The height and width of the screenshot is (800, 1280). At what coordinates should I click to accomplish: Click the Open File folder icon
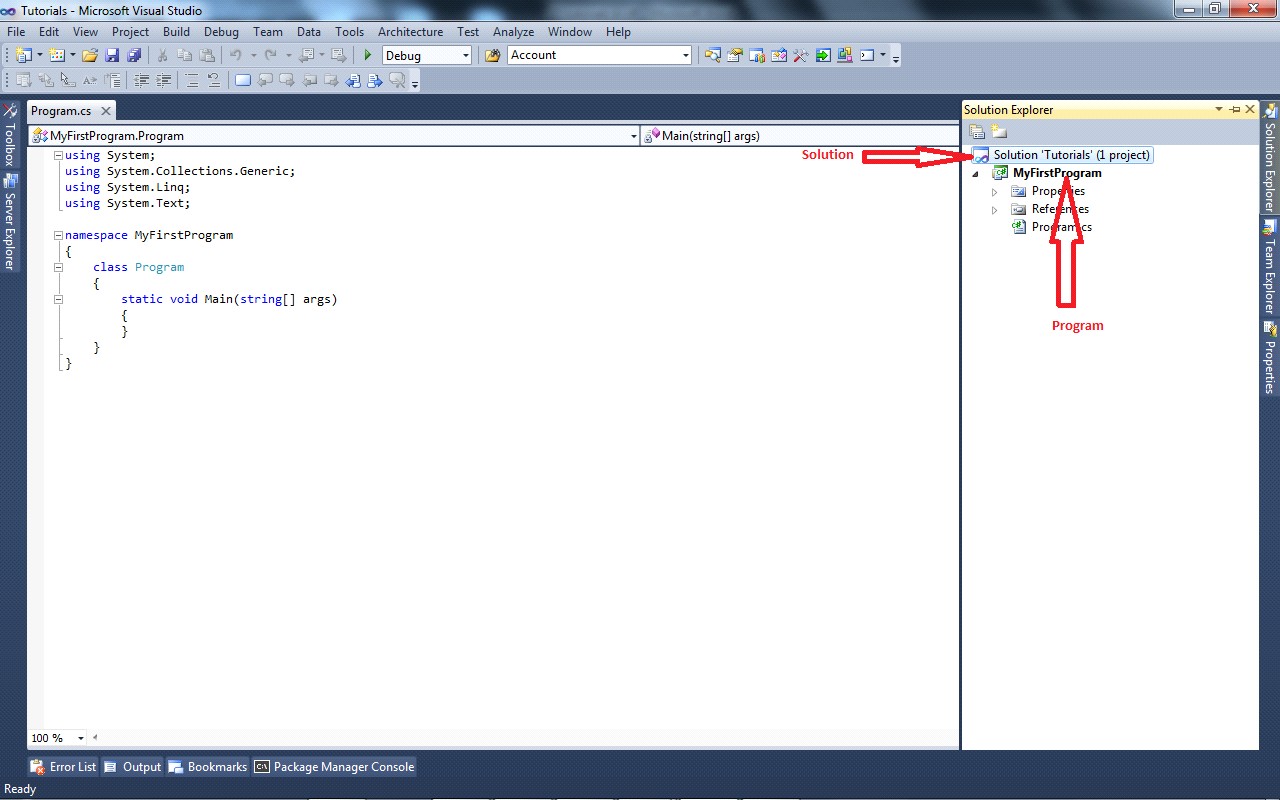tap(90, 55)
